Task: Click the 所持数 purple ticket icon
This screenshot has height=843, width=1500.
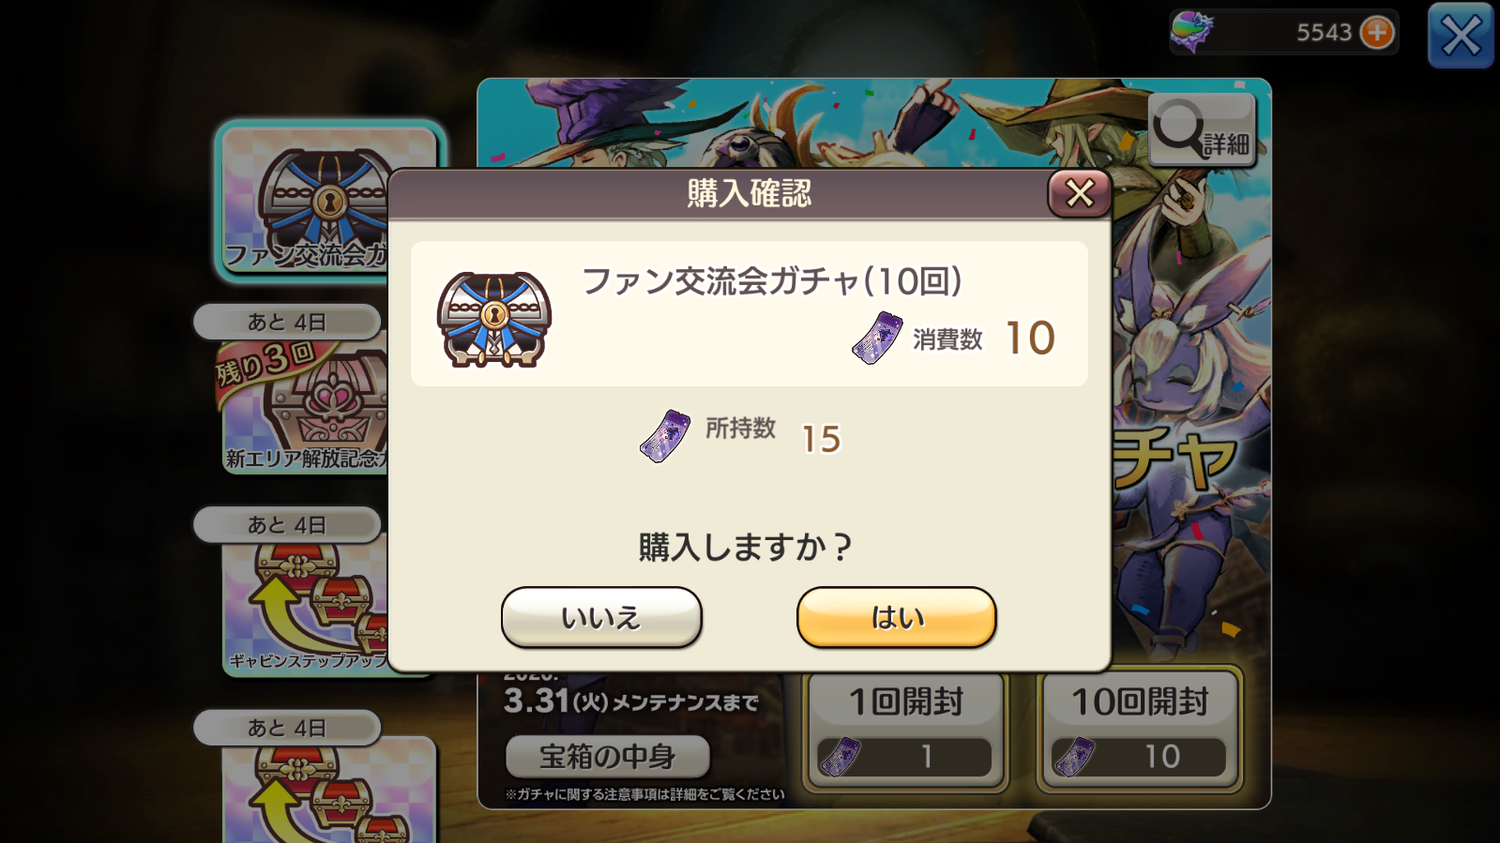Action: pos(665,436)
